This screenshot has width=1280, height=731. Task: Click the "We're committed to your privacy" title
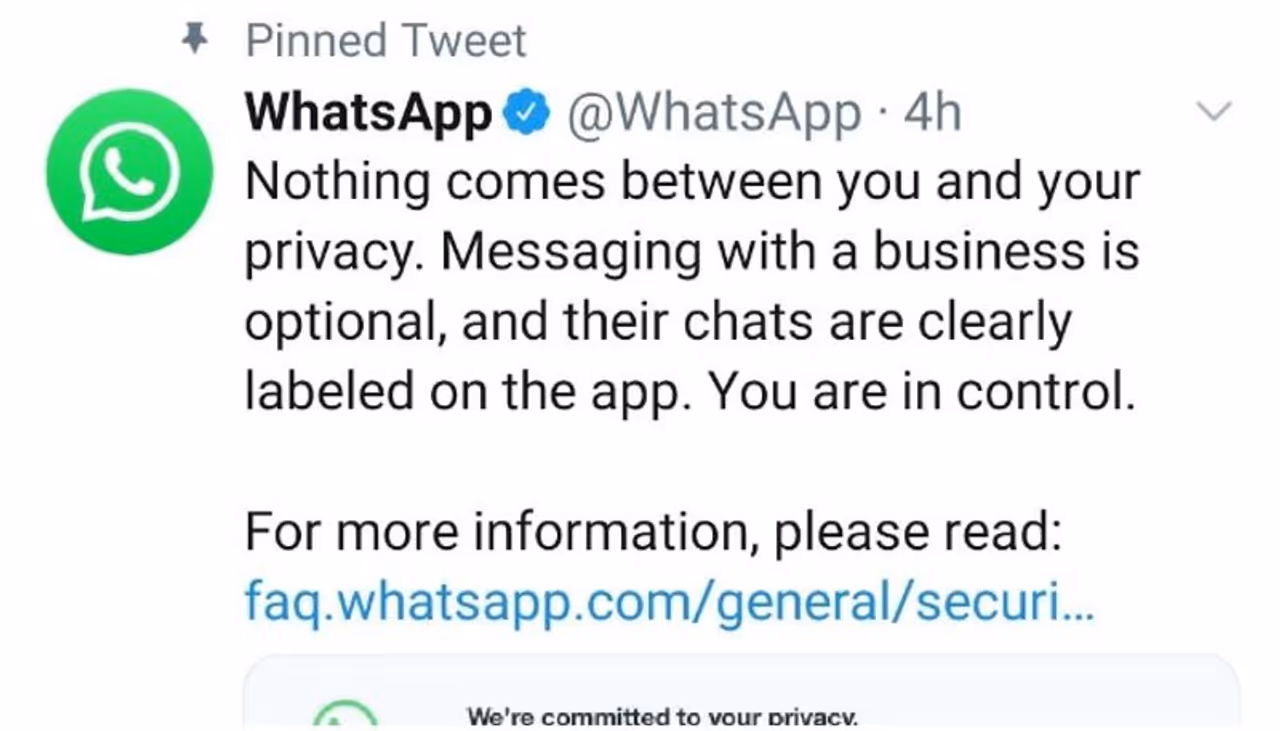coord(661,716)
